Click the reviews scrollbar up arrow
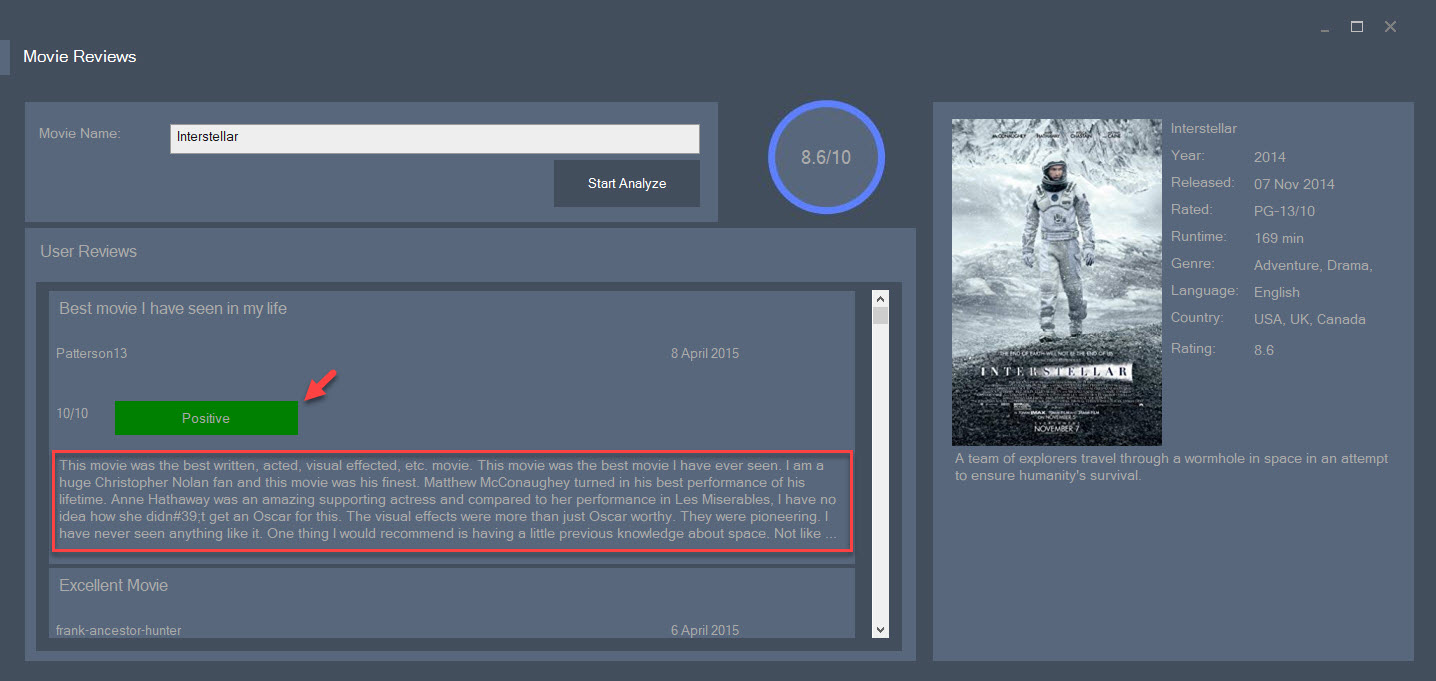 [x=880, y=298]
